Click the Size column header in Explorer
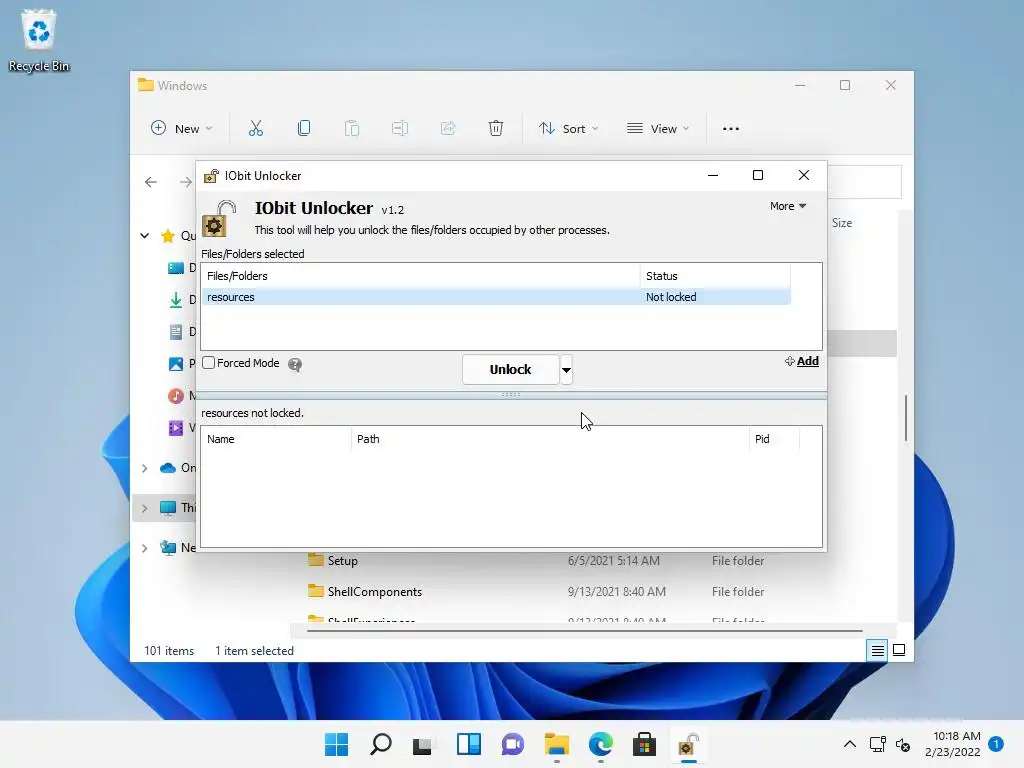 [x=842, y=223]
